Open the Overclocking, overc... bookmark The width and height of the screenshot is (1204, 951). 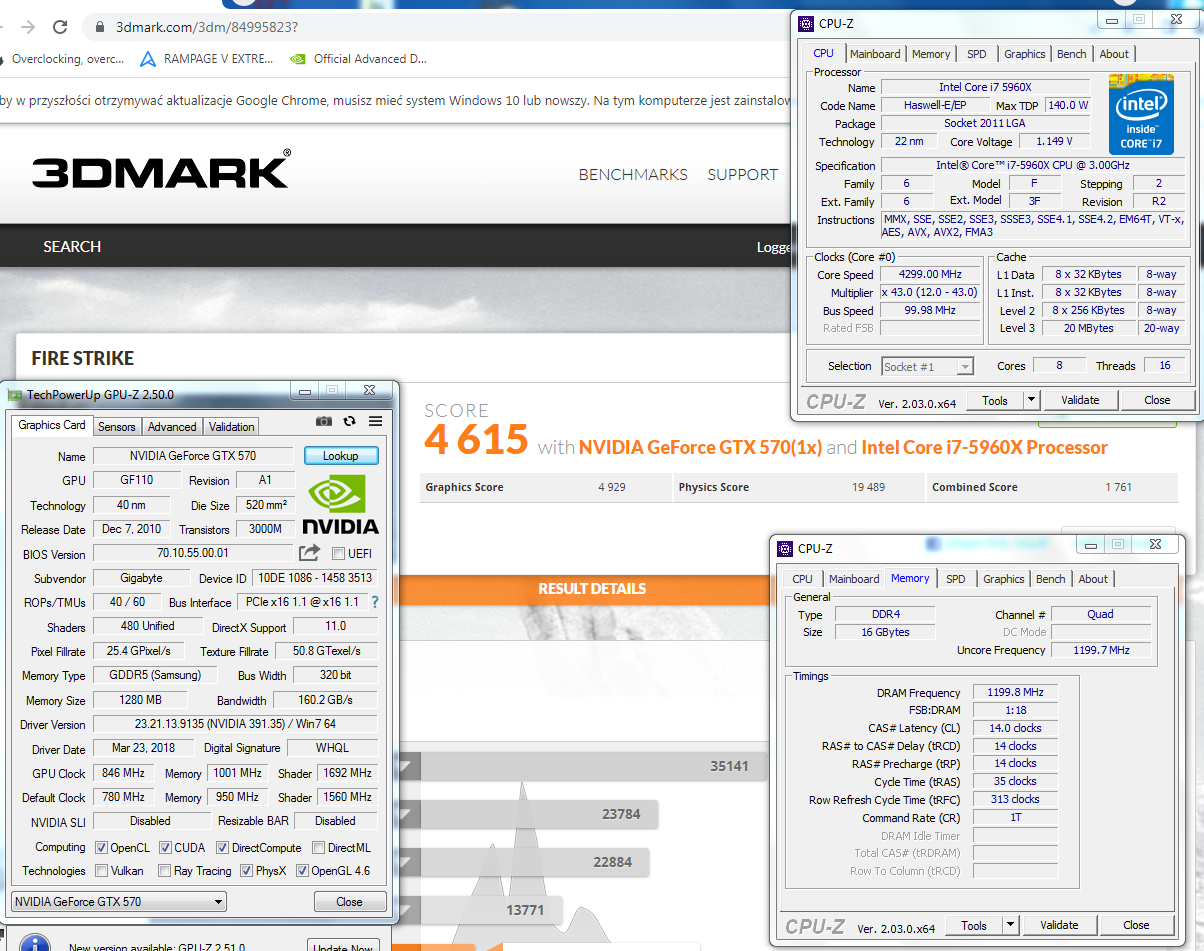coord(62,59)
